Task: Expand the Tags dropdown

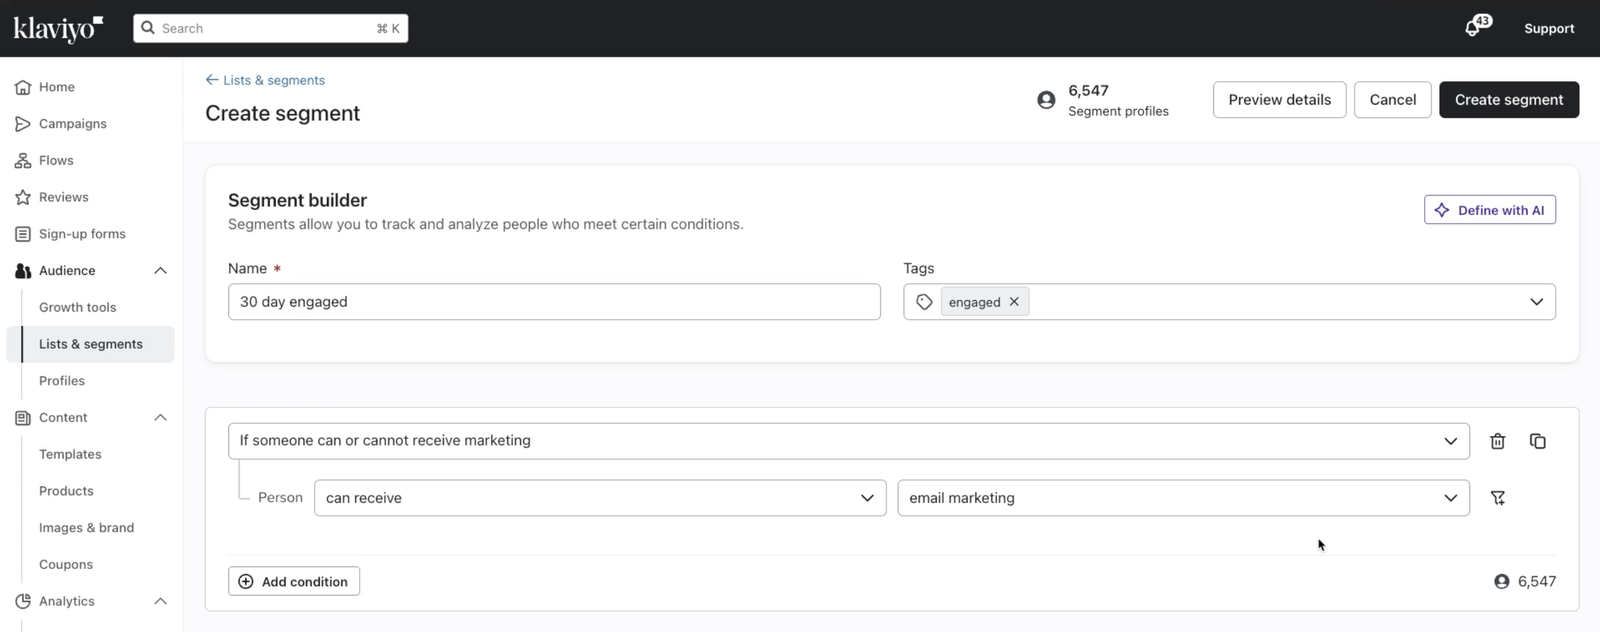Action: point(1536,302)
